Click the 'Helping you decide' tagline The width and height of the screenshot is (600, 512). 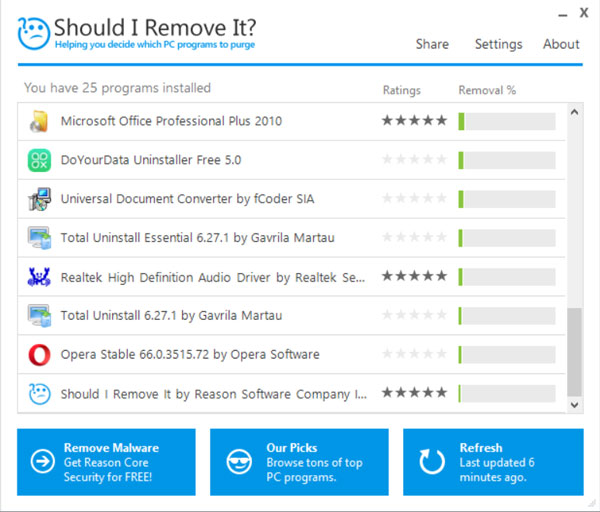[155, 45]
